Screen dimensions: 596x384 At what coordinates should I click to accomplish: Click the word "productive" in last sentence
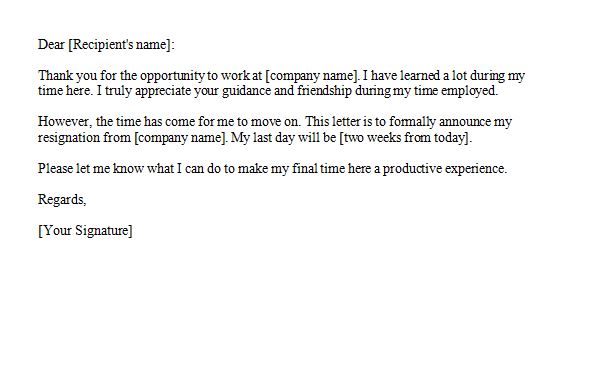[x=412, y=168]
